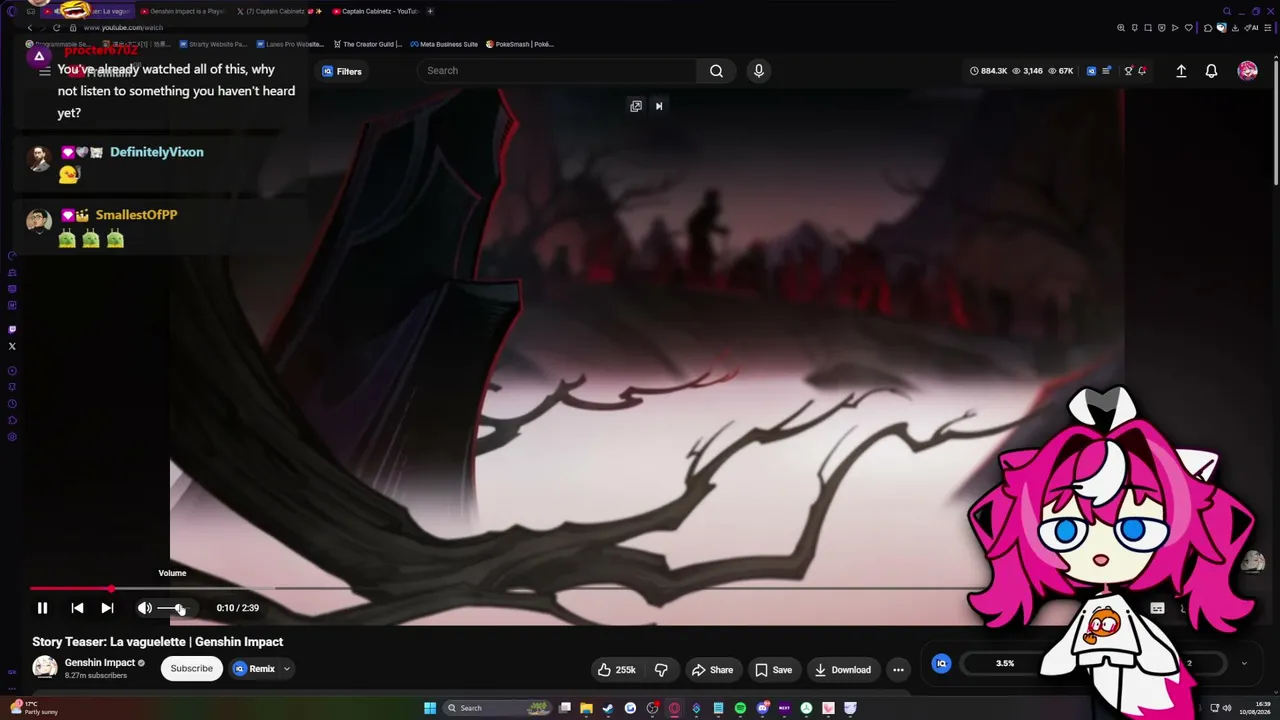The image size is (1280, 720).
Task: Open the weather widget showing Partly sunny
Action: pos(34,708)
